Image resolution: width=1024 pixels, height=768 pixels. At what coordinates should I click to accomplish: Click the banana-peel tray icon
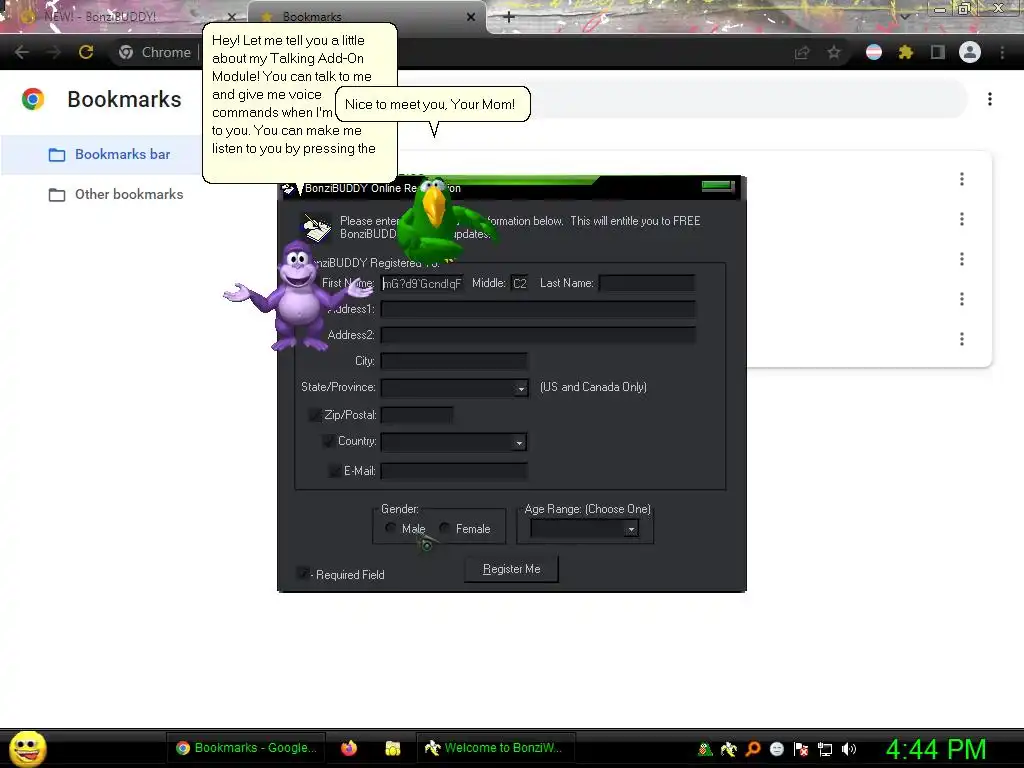pyautogui.click(x=729, y=749)
